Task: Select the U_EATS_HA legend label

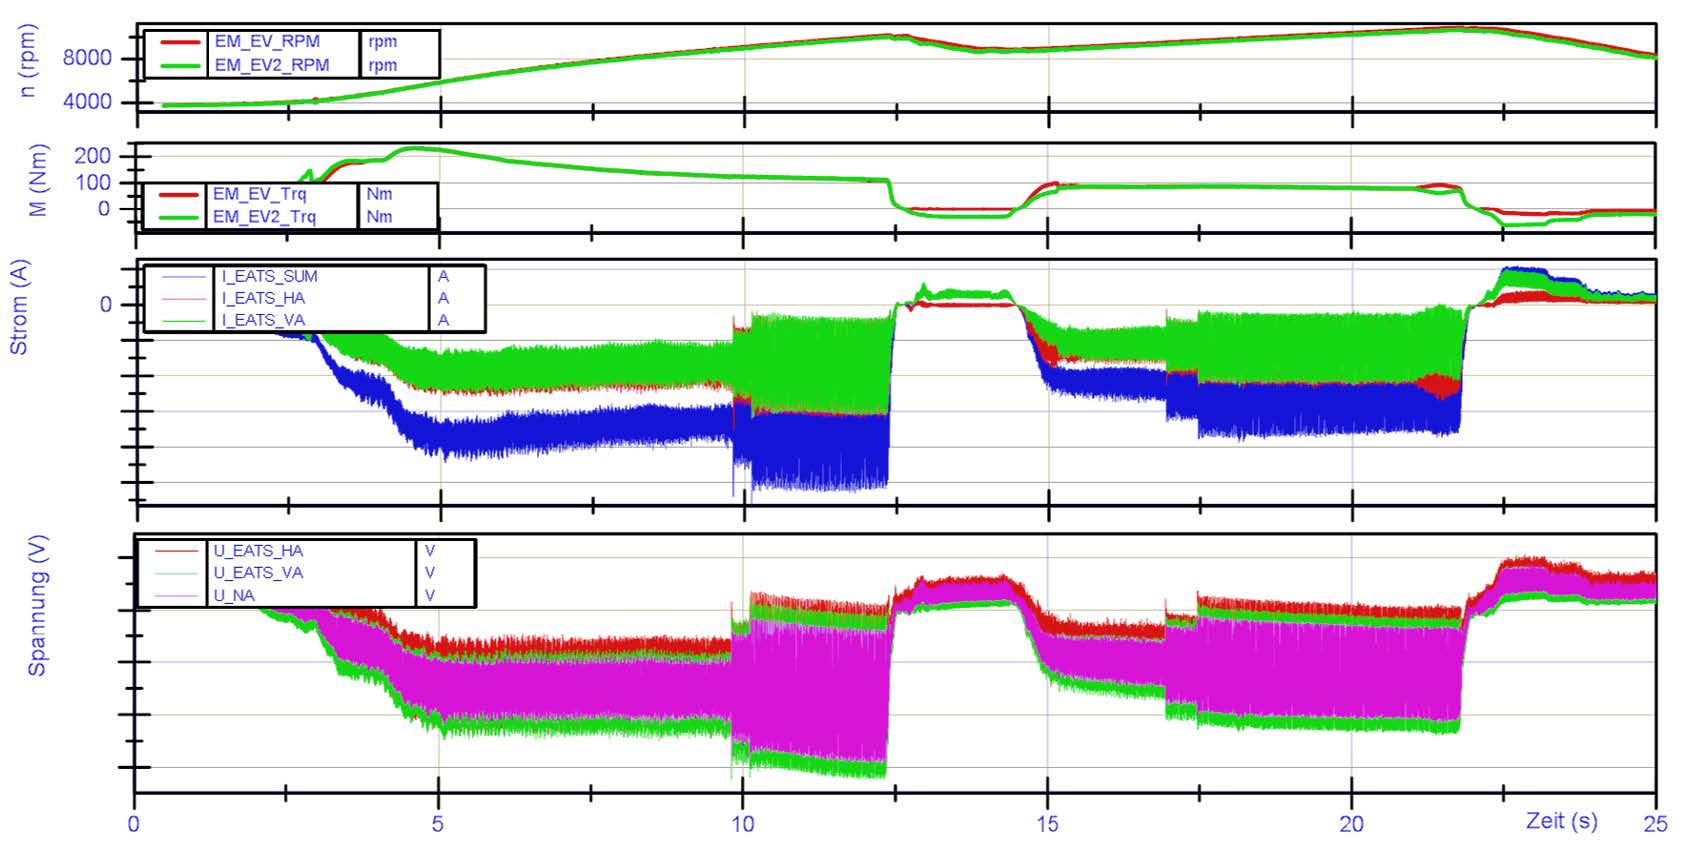Action: 258,551
